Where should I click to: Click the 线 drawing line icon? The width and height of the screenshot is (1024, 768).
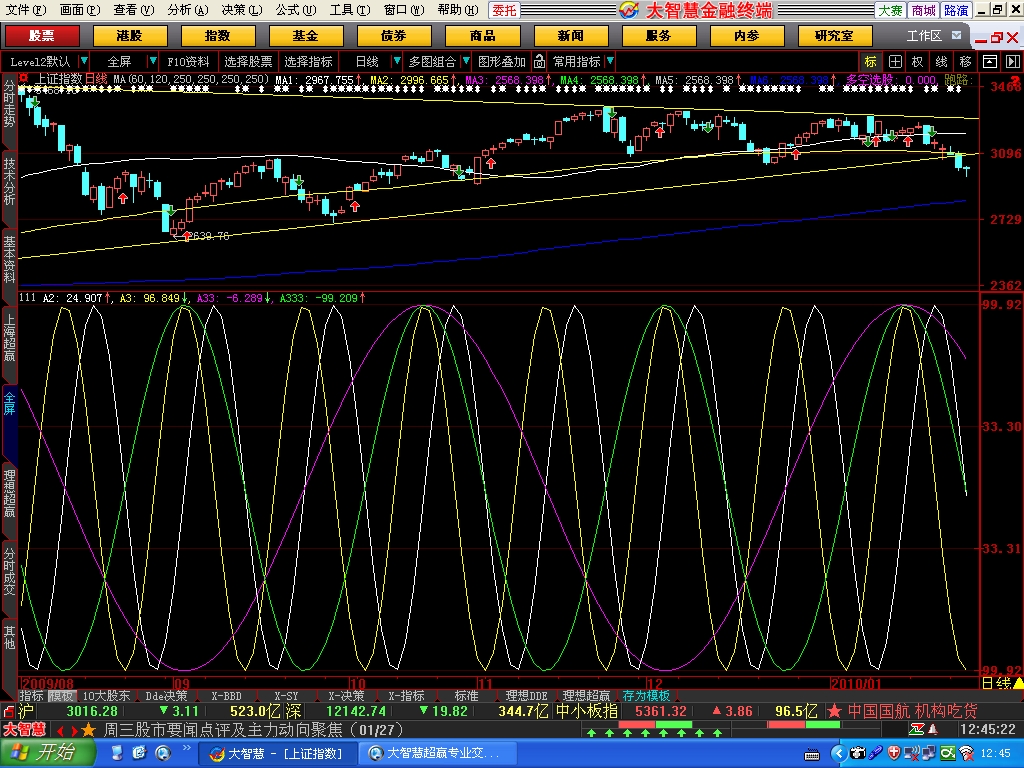(941, 61)
